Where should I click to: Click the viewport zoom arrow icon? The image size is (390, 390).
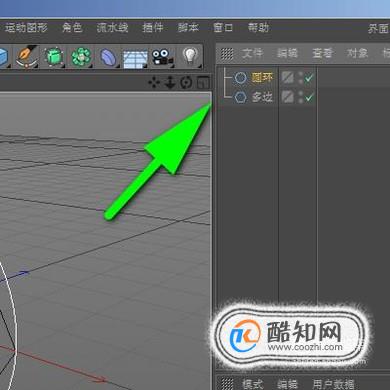pyautogui.click(x=170, y=82)
